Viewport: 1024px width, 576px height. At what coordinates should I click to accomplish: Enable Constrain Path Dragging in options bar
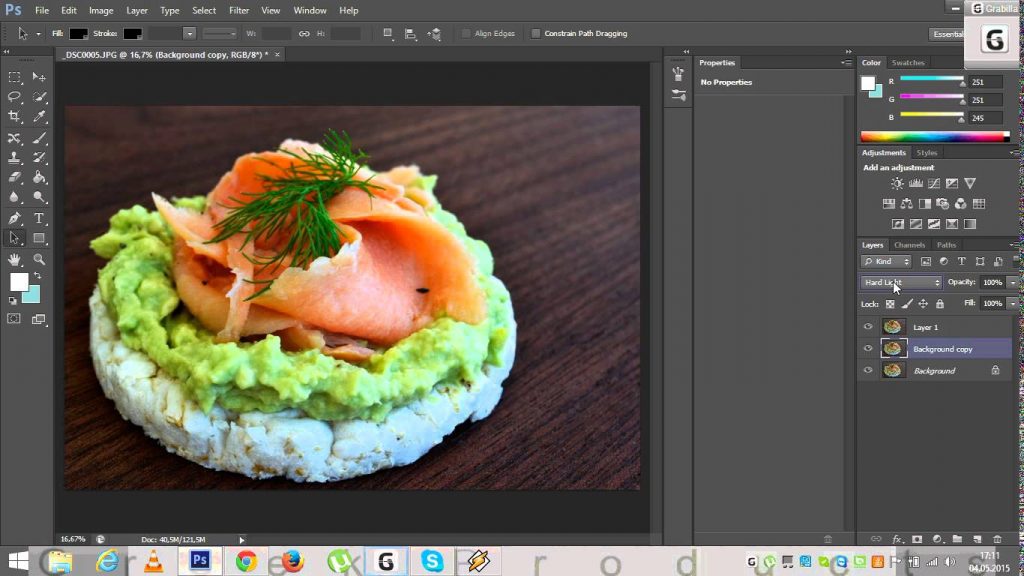tap(534, 33)
